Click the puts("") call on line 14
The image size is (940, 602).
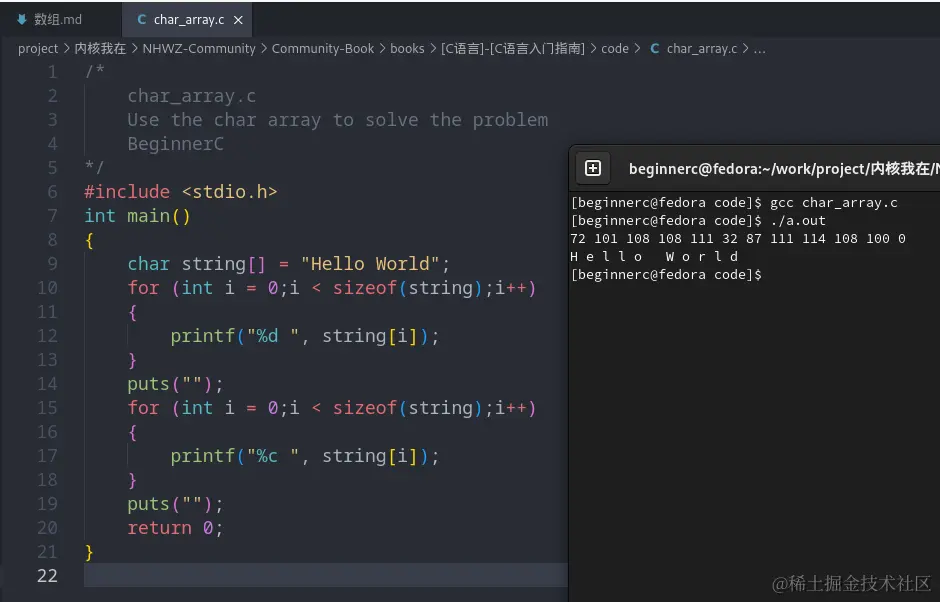[175, 384]
